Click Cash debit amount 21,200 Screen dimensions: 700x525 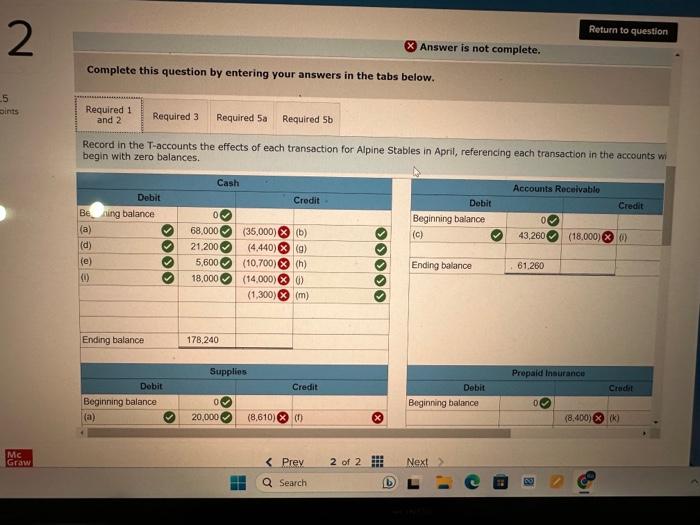coord(204,246)
